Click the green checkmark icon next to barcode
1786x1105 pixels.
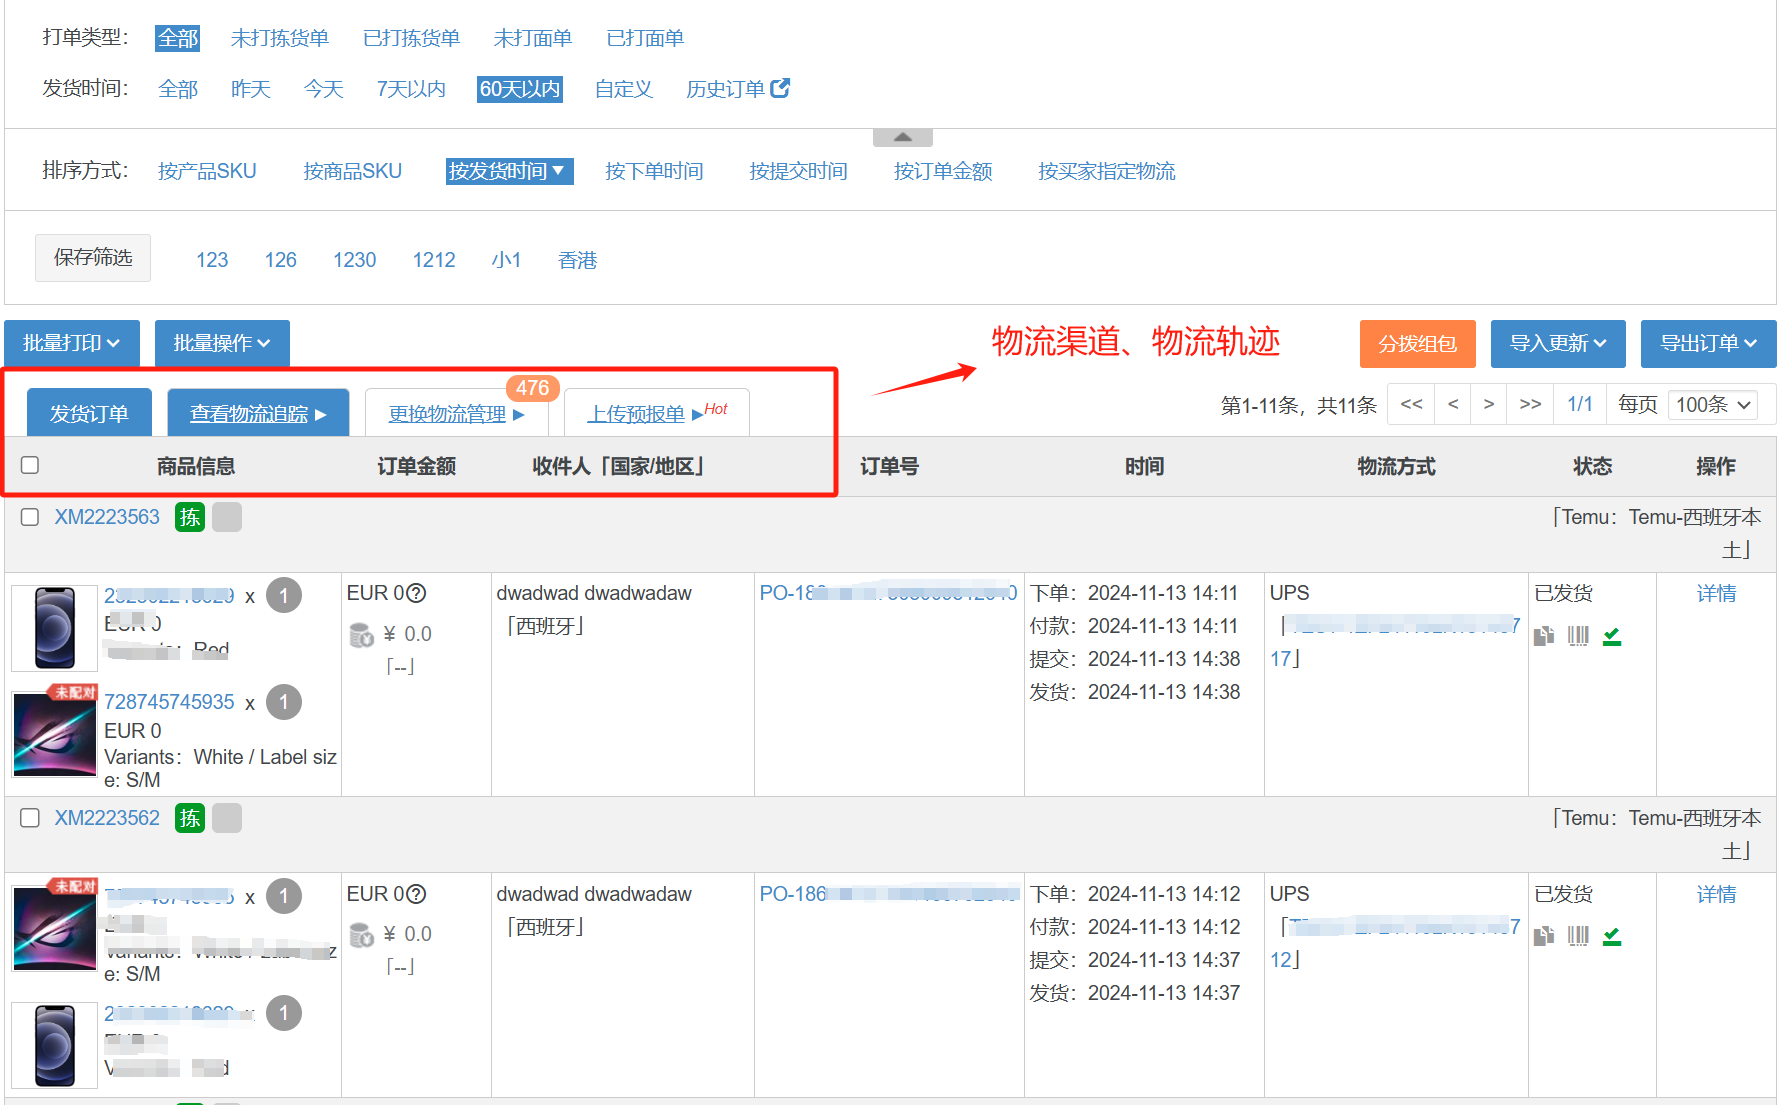click(x=1612, y=635)
